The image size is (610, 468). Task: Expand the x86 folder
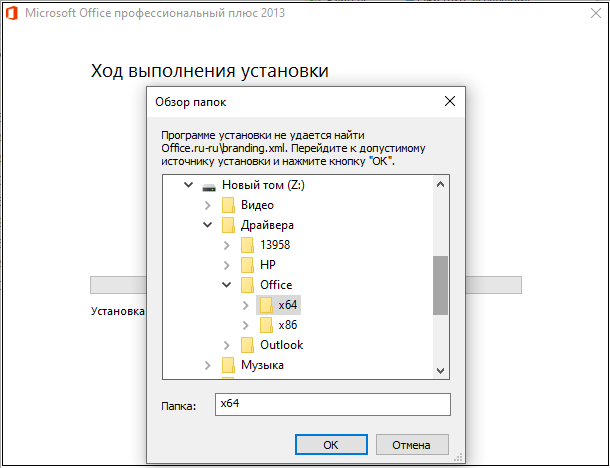[x=246, y=325]
